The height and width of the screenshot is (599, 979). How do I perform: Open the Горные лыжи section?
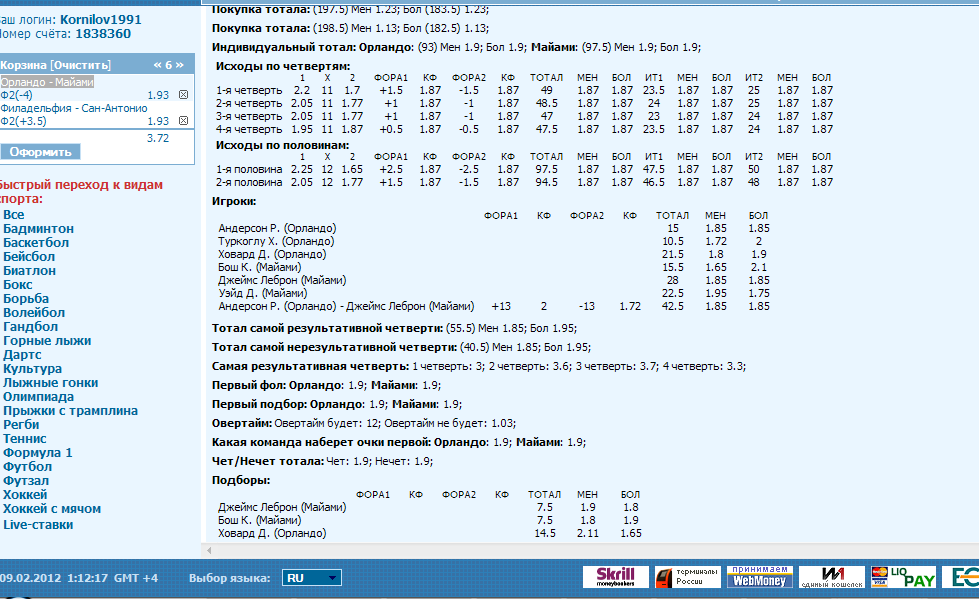click(x=47, y=340)
